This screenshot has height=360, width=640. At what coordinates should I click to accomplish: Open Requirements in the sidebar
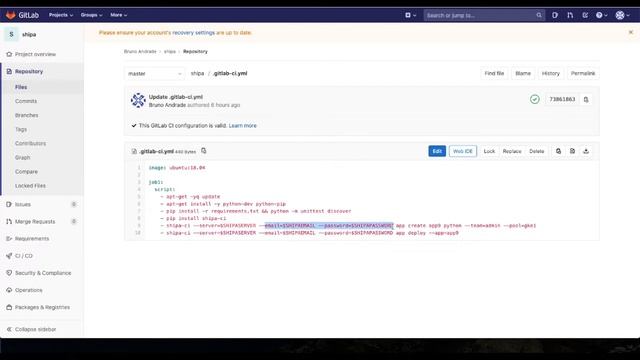pos(32,239)
